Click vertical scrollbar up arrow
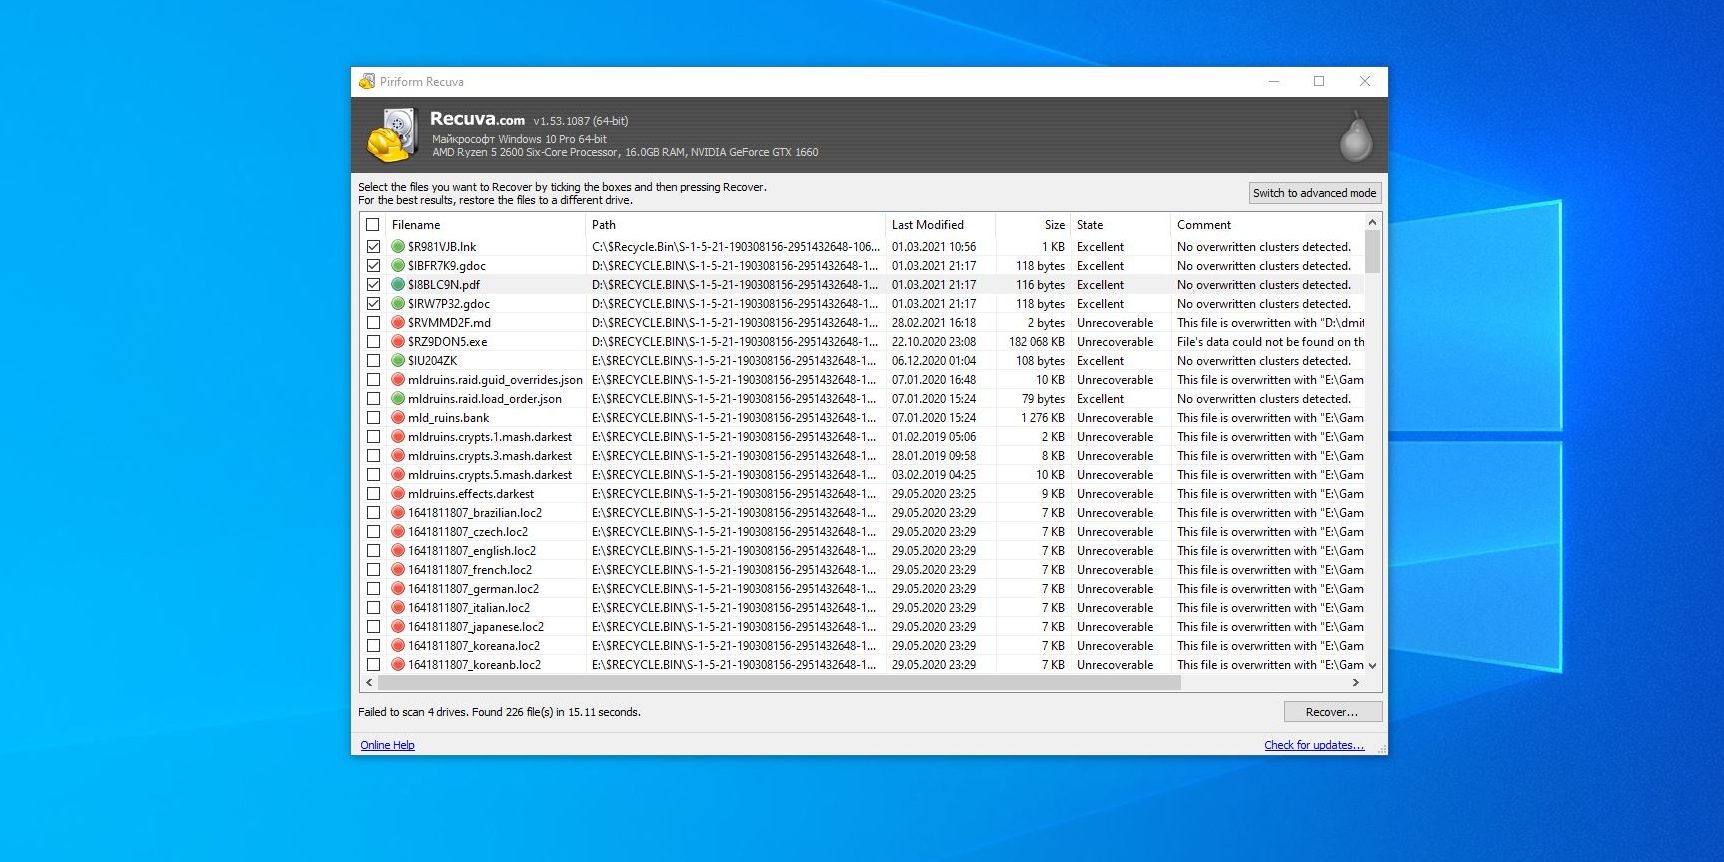 coord(1372,222)
